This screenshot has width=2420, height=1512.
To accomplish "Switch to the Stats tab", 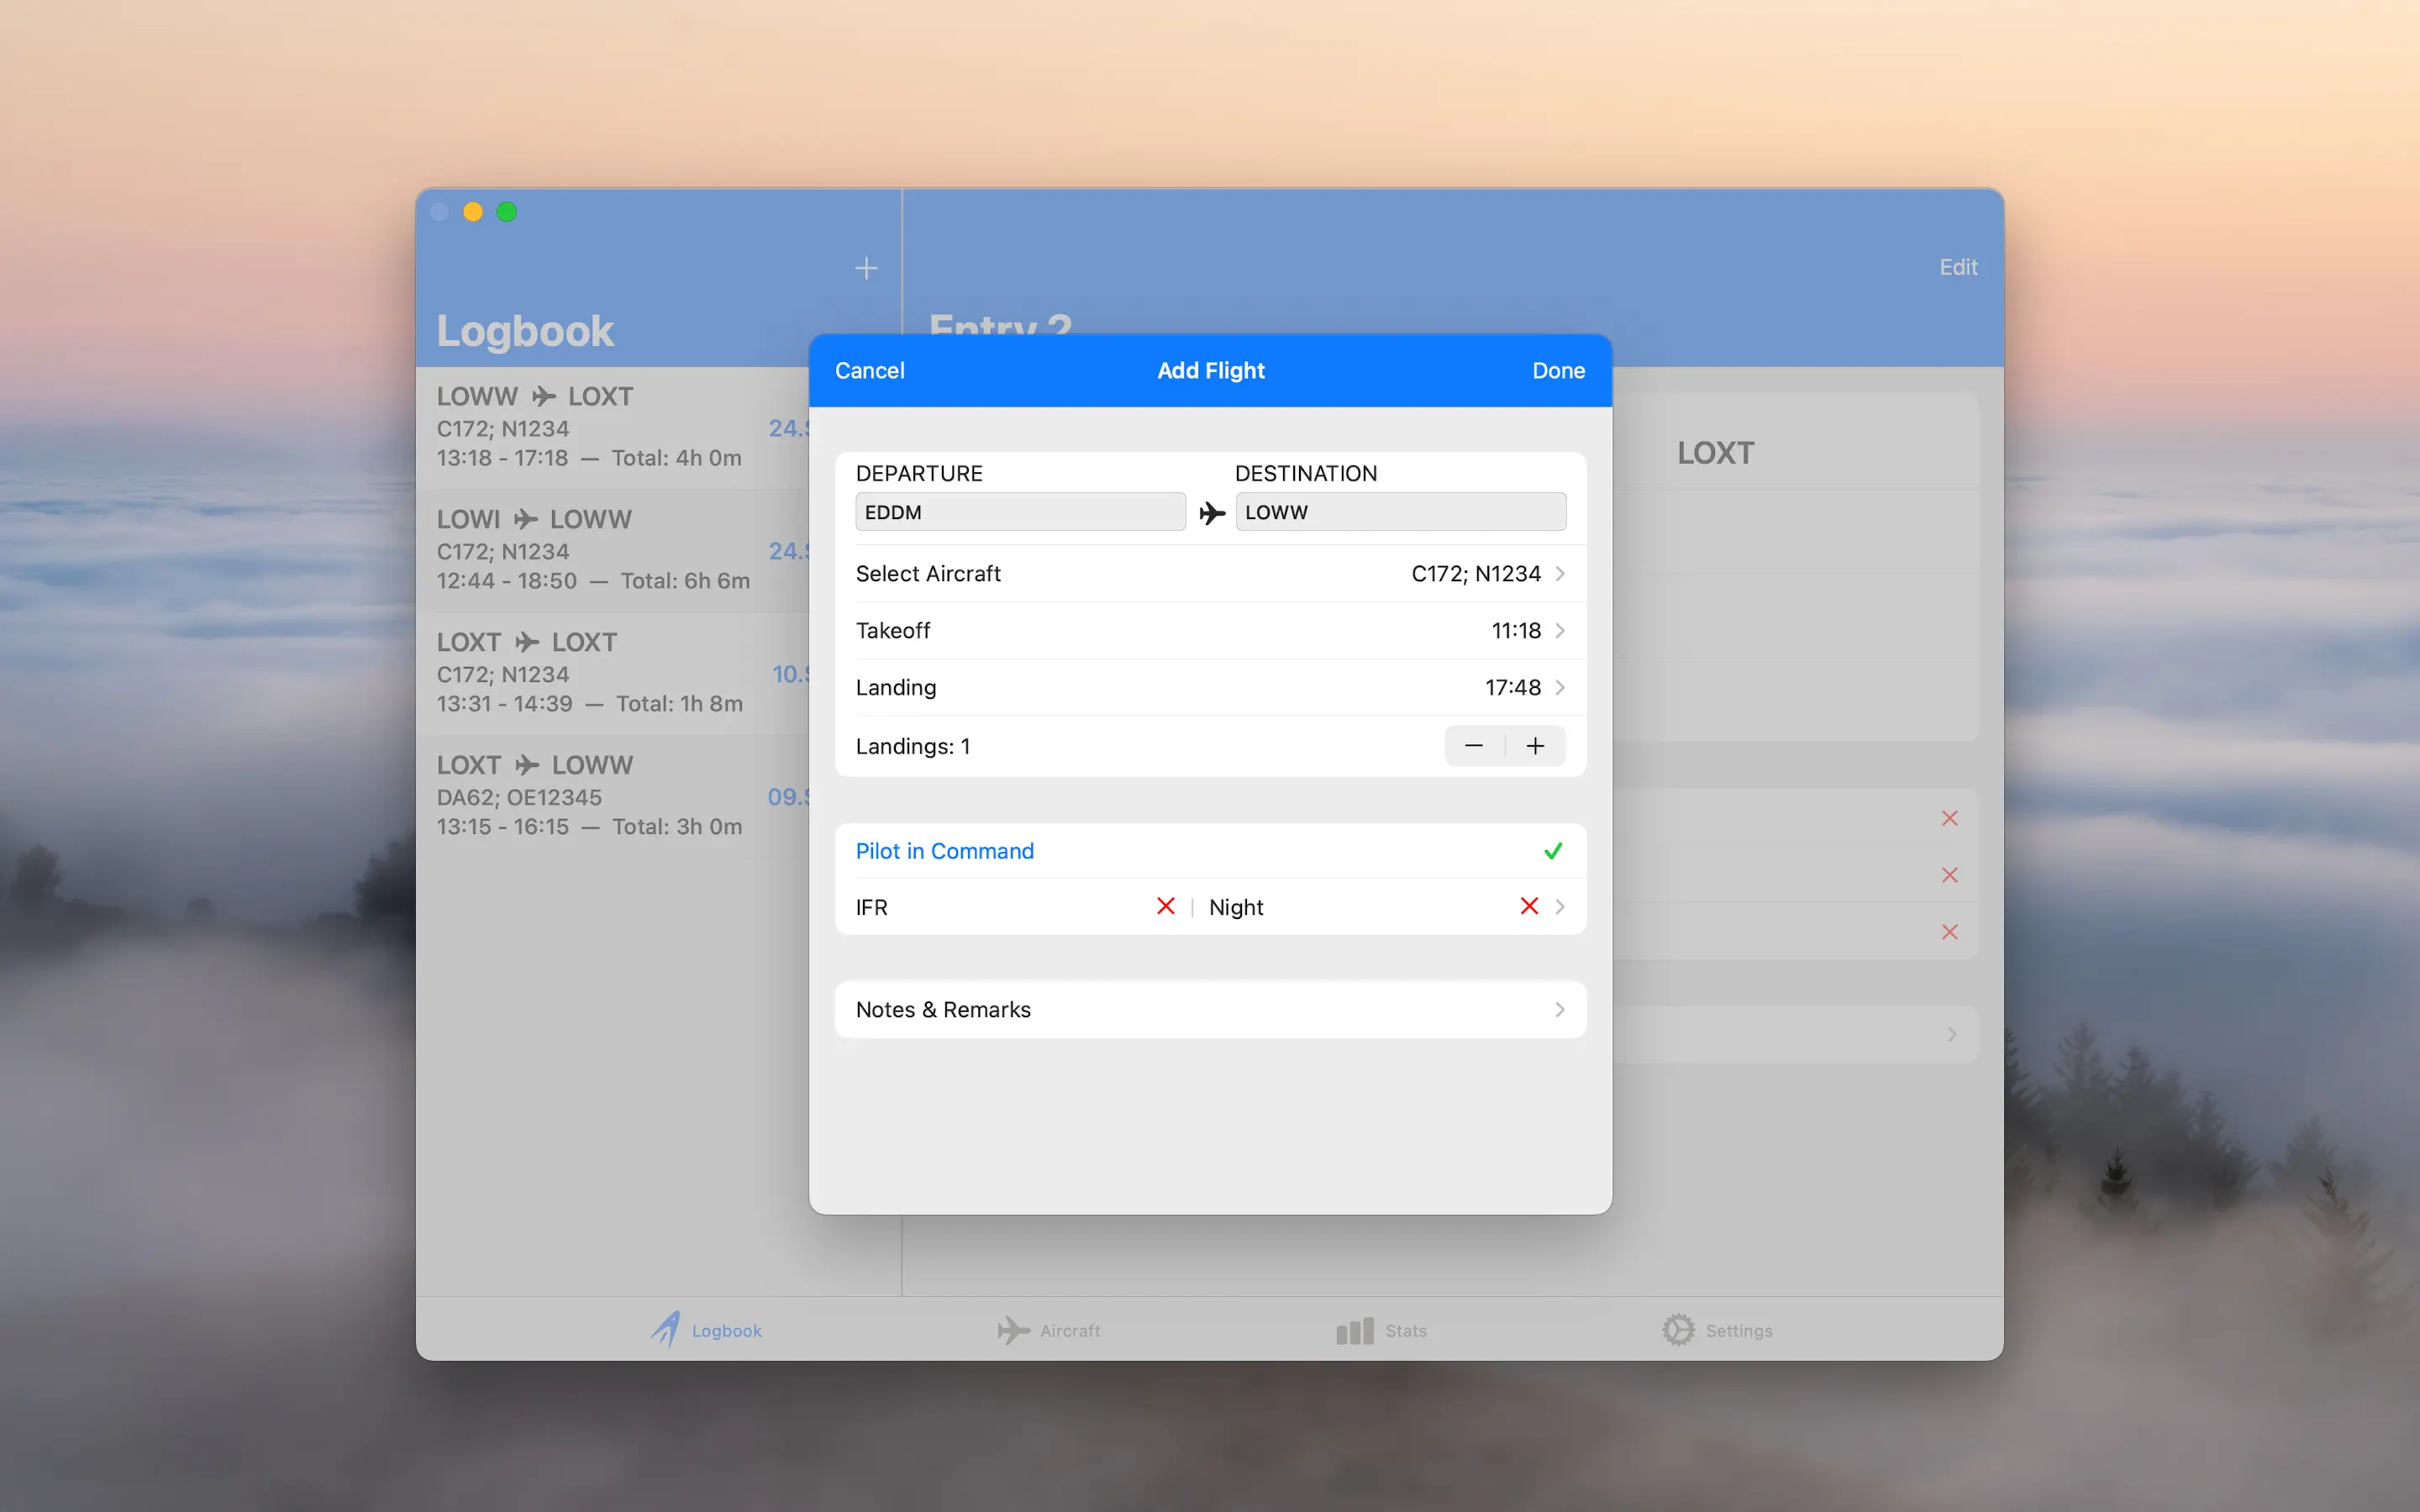I will tap(1381, 1330).
